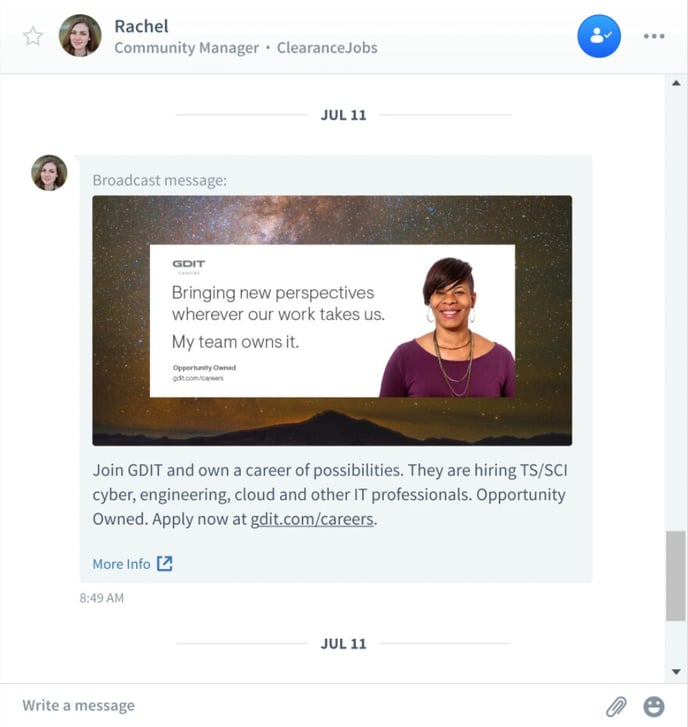This screenshot has height=727, width=688.
Task: Open the emoji picker smiley icon
Action: 654,706
